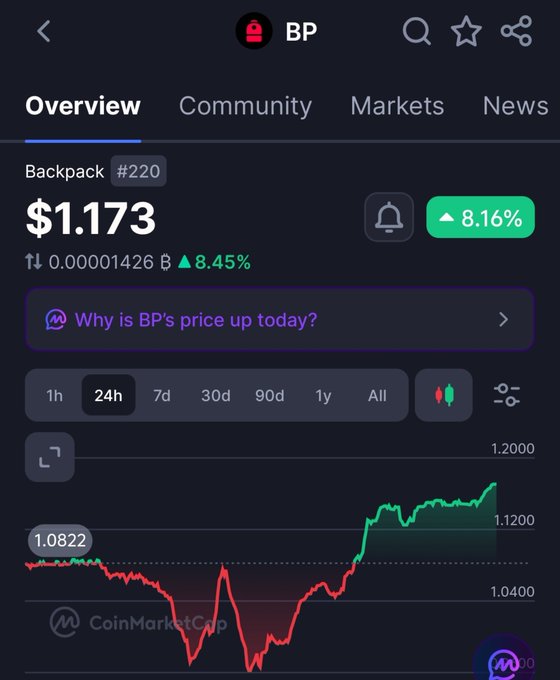Open the purple AI chat bubble button
The image size is (560, 680).
point(504,664)
